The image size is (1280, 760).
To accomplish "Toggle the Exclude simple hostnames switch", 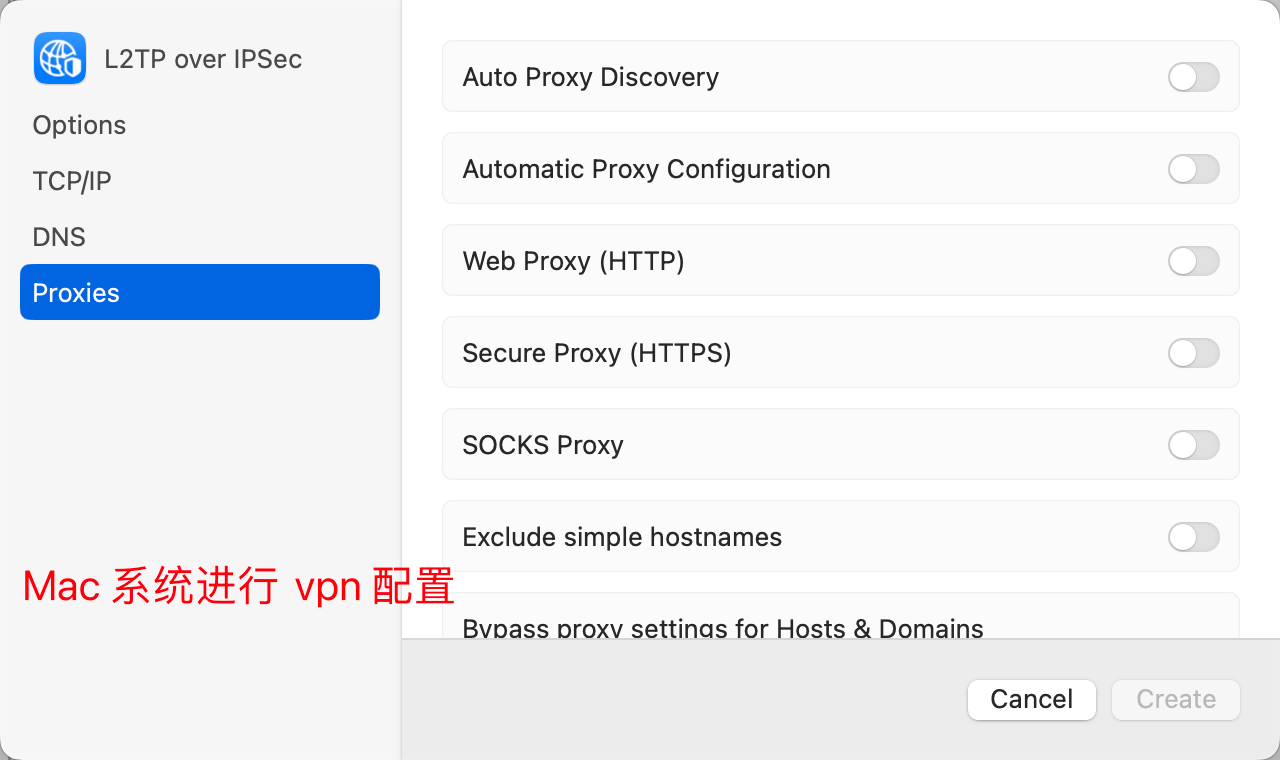I will click(x=1193, y=537).
